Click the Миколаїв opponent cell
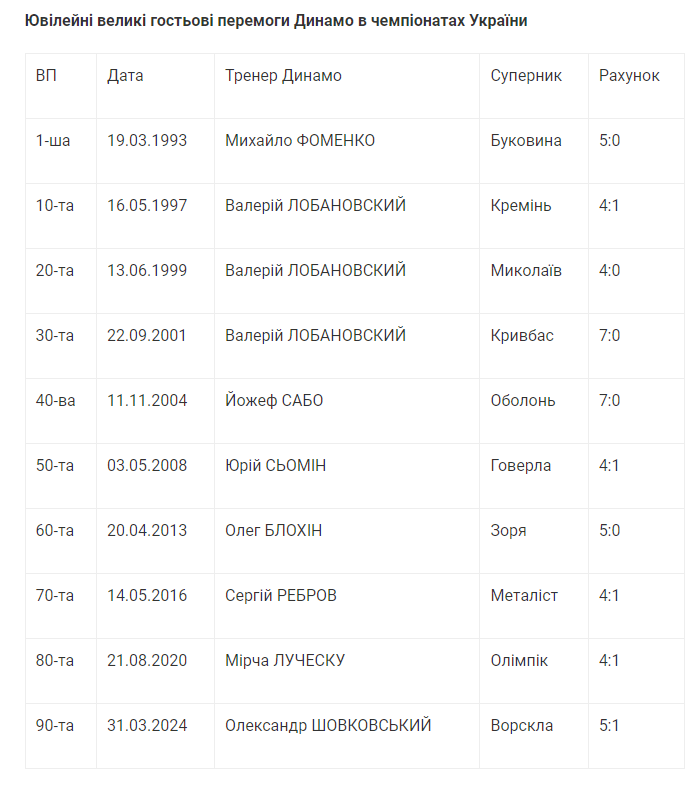The image size is (689, 787). (x=526, y=271)
